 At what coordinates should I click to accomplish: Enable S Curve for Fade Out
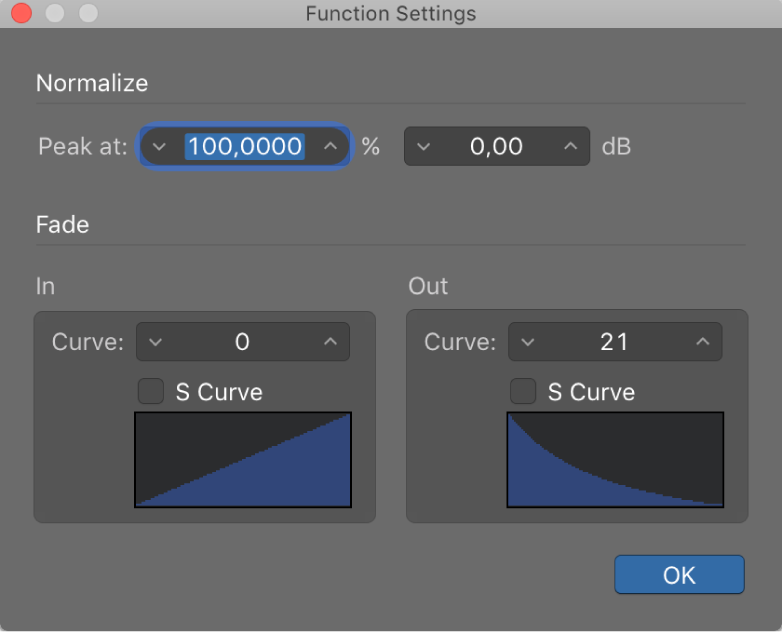pyautogui.click(x=523, y=391)
